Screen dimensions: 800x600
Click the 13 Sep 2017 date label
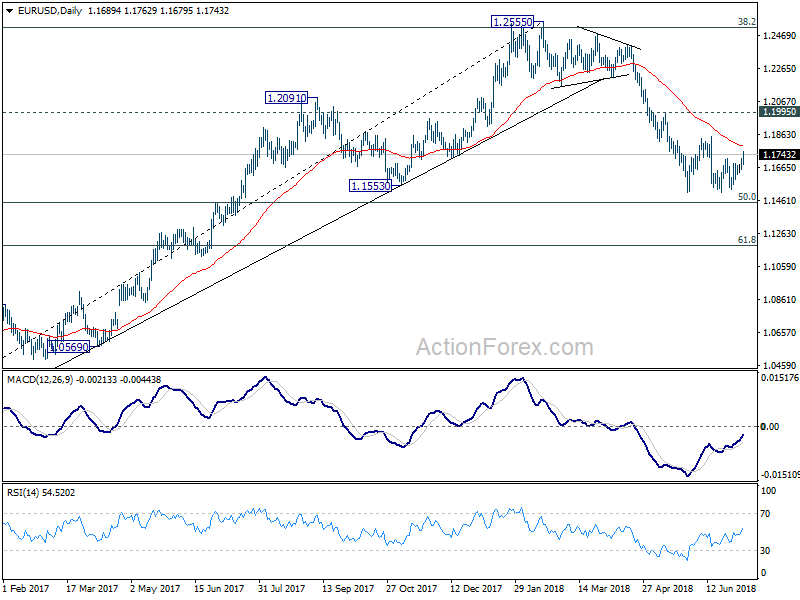pyautogui.click(x=347, y=588)
